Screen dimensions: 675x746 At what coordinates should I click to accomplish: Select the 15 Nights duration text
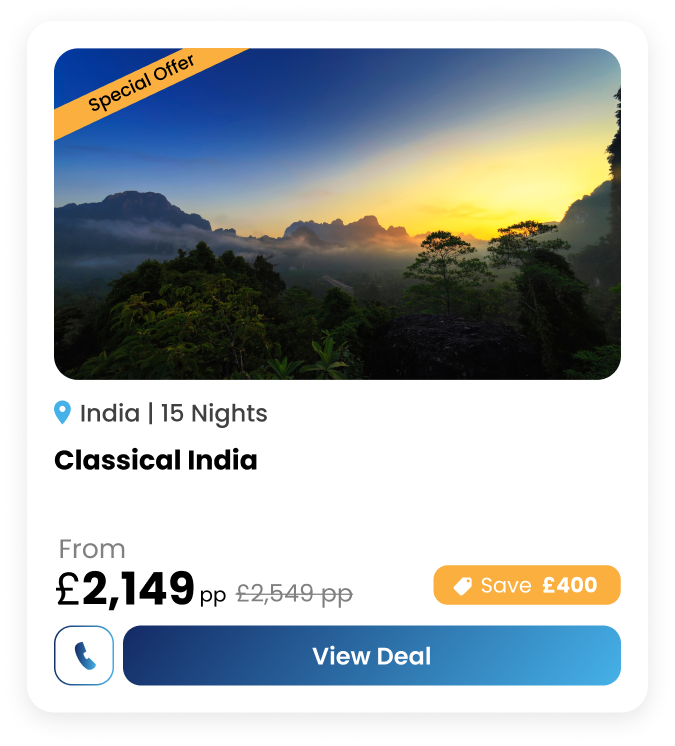214,413
